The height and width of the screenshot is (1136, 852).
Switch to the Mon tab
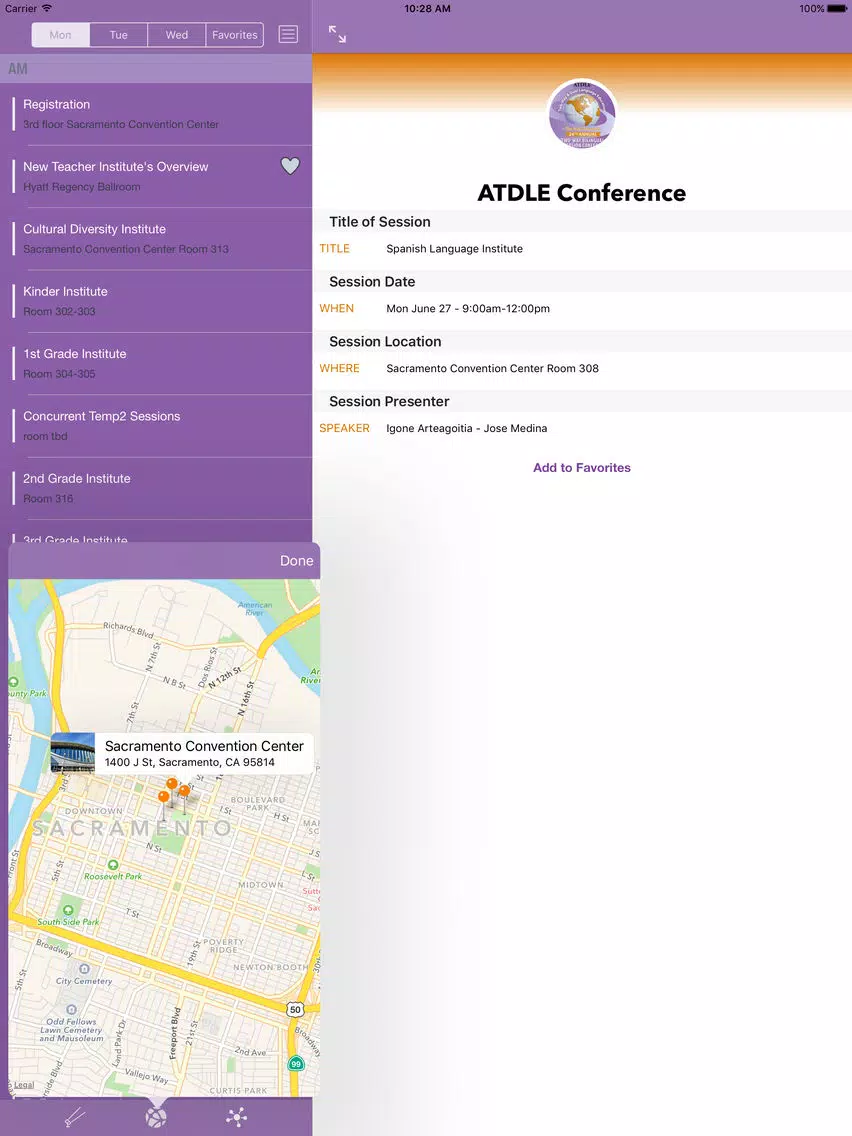pyautogui.click(x=61, y=35)
